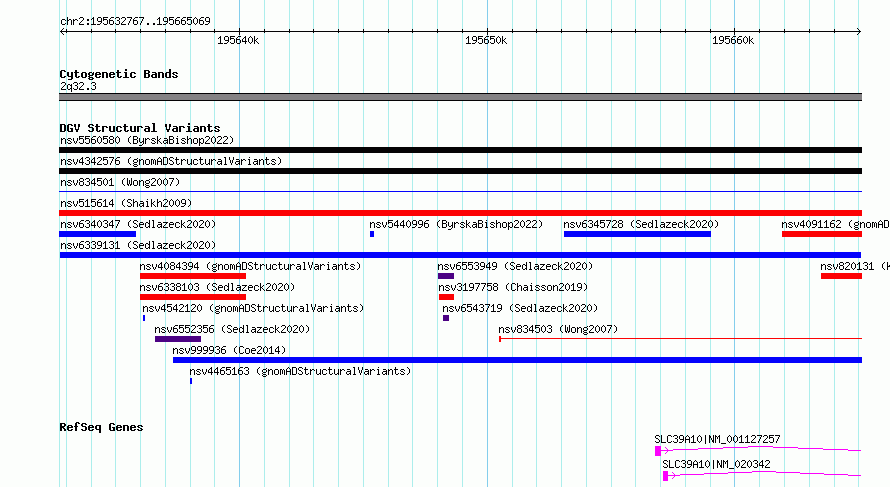Click the DGV Structural Variants track title

click(140, 128)
